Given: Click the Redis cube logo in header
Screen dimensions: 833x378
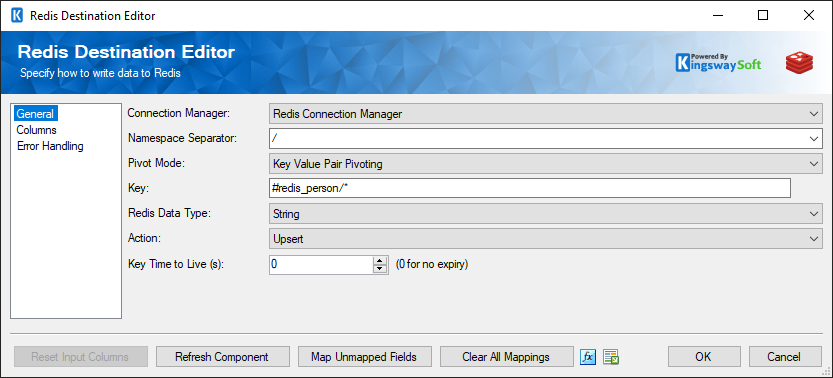Looking at the screenshot, I should click(x=800, y=63).
